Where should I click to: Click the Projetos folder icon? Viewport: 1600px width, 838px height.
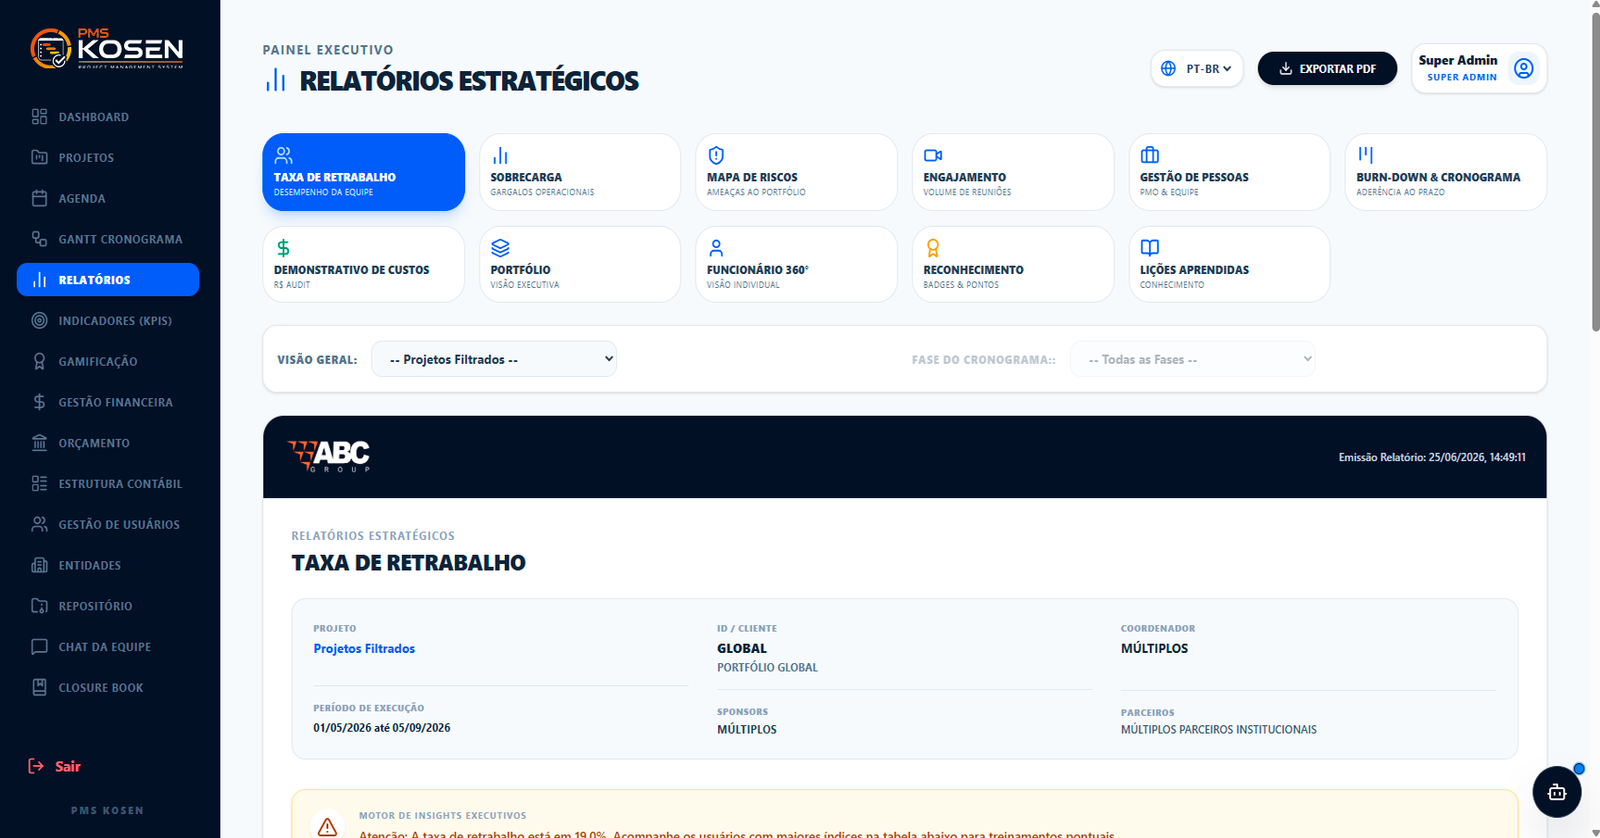point(39,157)
